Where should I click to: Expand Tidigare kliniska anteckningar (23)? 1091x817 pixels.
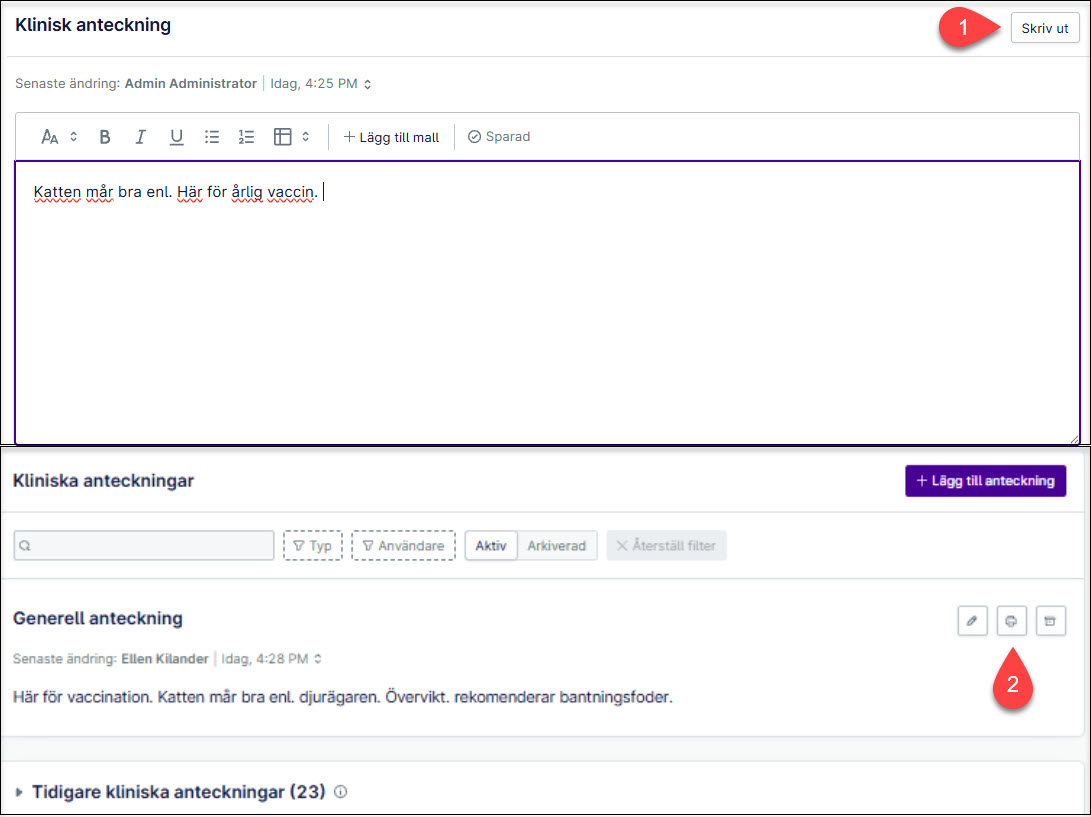19,792
